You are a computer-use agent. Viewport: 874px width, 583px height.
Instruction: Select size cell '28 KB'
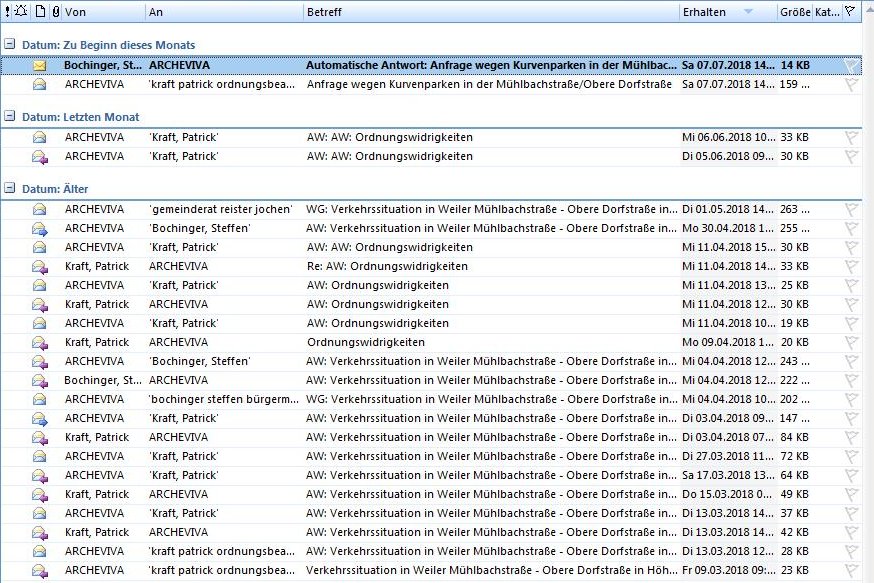click(x=794, y=551)
